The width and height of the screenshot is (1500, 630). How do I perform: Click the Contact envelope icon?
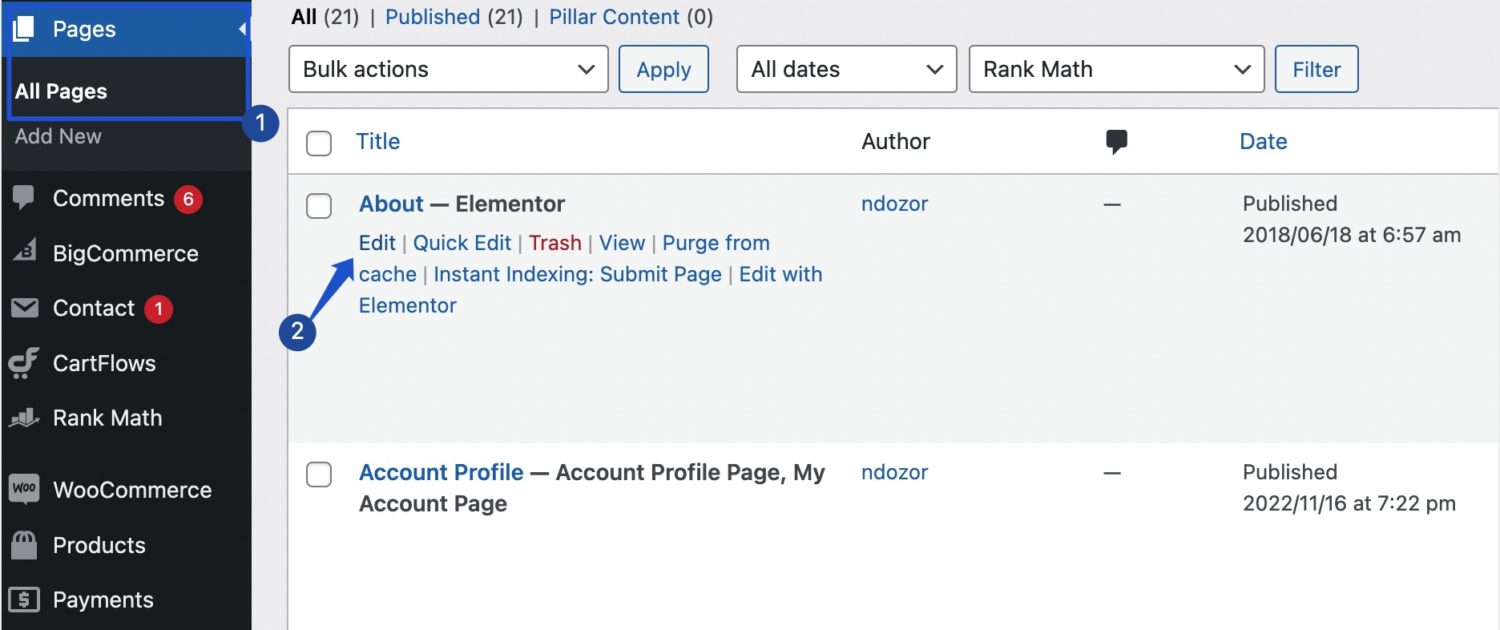point(24,308)
